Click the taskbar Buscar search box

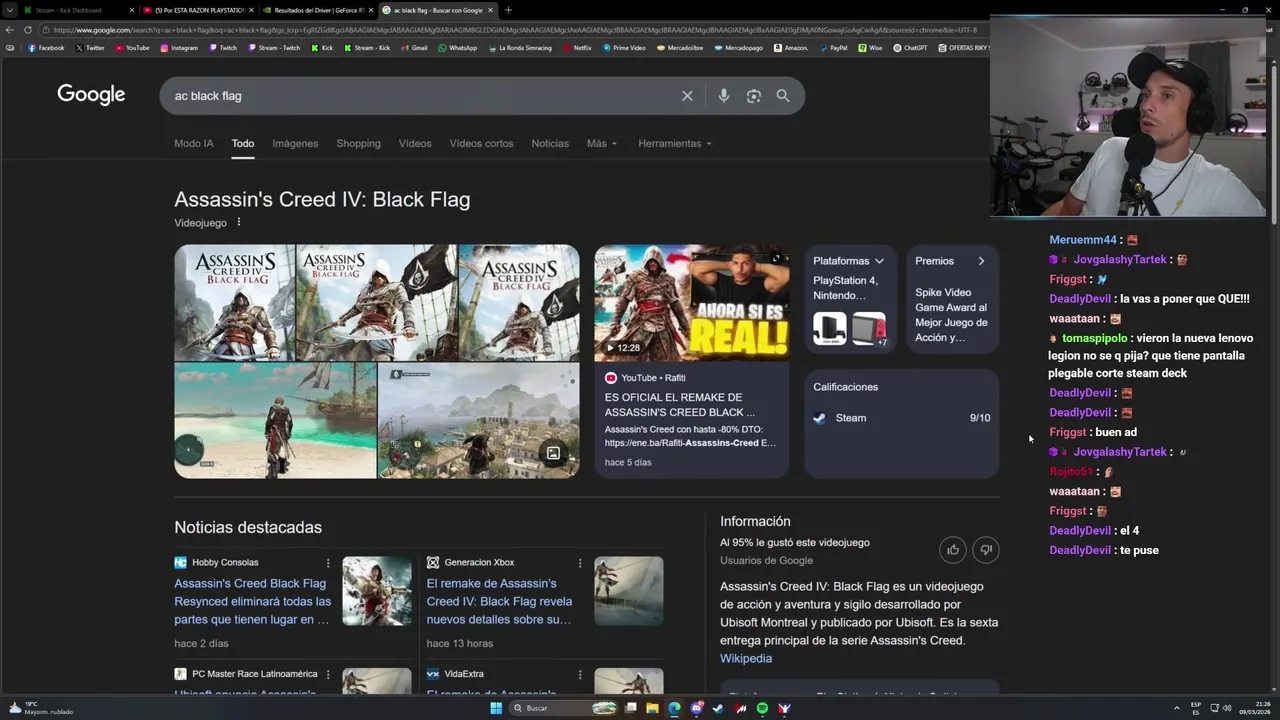(x=563, y=708)
